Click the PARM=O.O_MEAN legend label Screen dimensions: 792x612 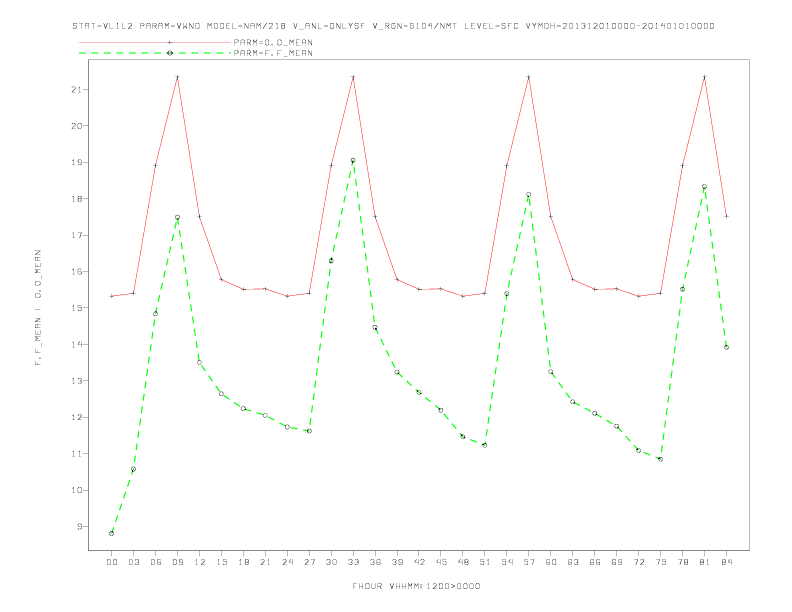pyautogui.click(x=273, y=42)
